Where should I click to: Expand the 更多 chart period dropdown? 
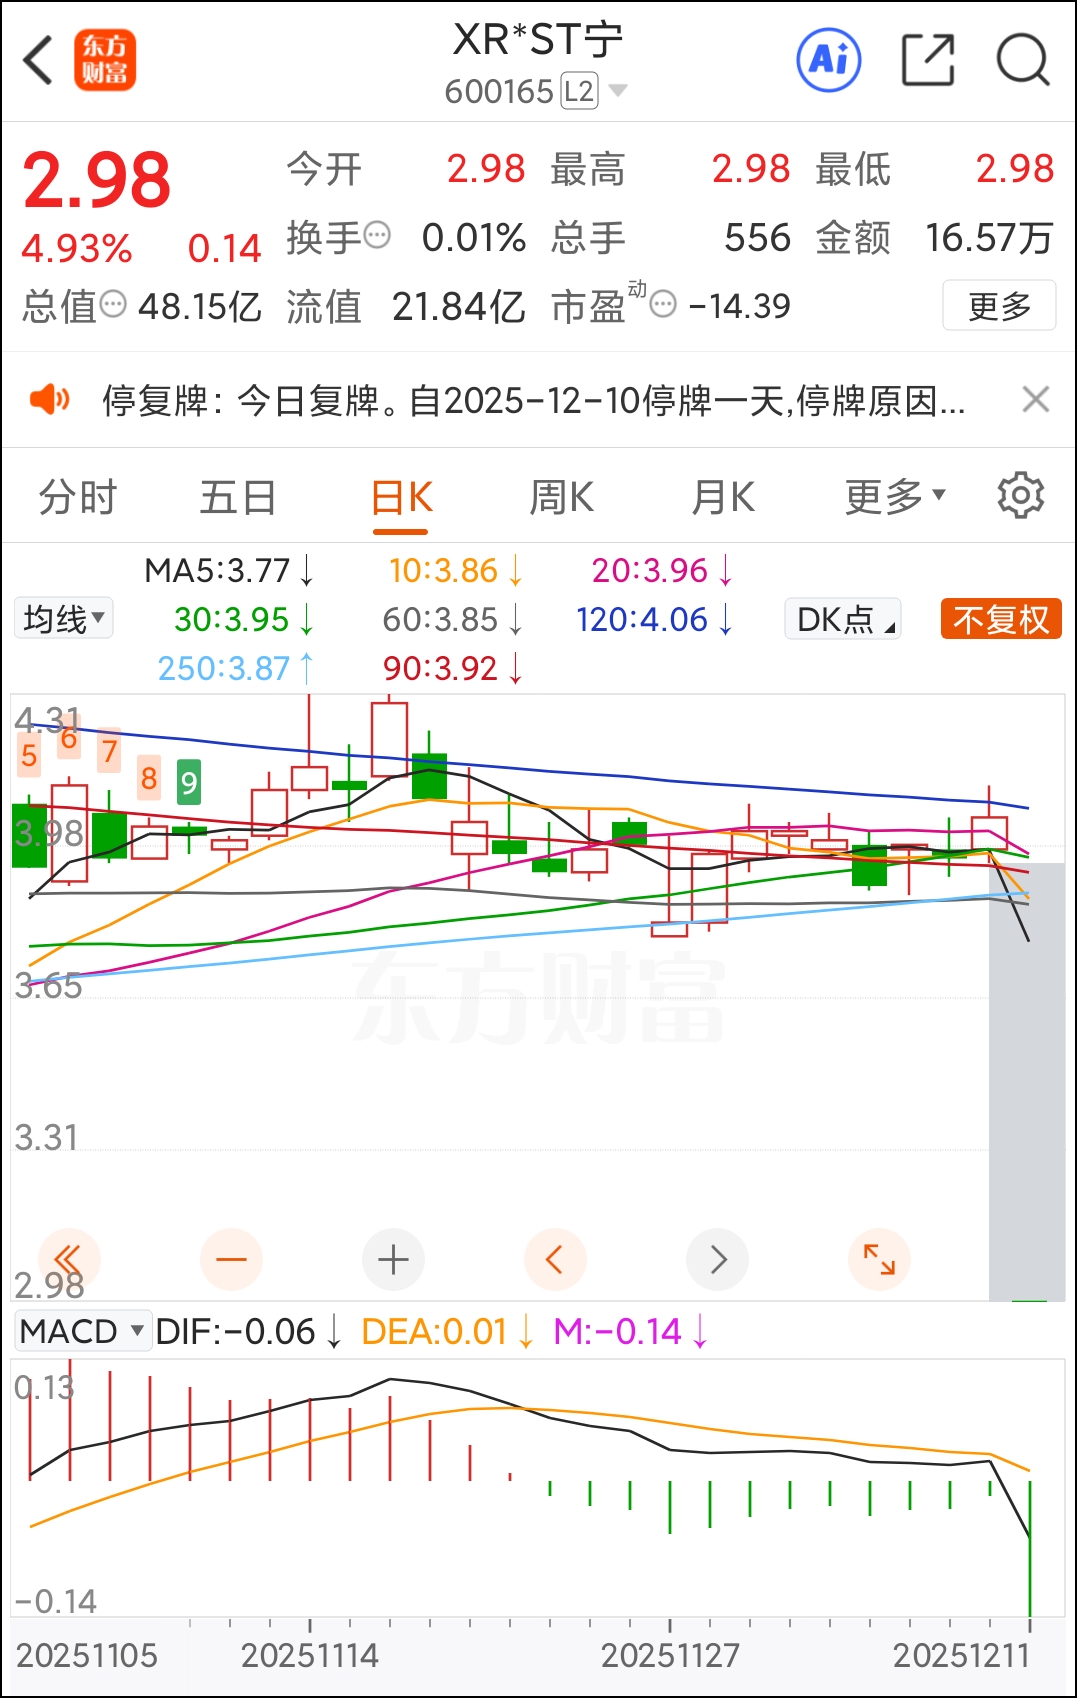895,497
